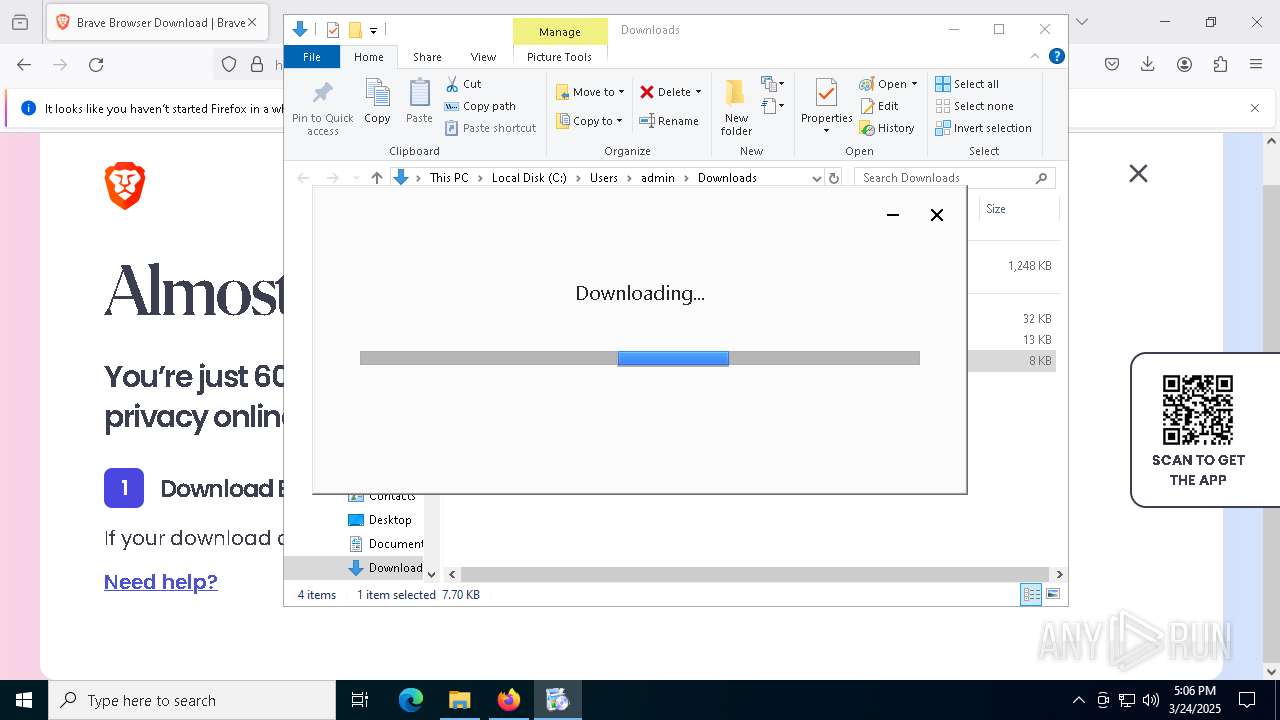Save to Pocket icon in Firefox

pyautogui.click(x=1112, y=65)
